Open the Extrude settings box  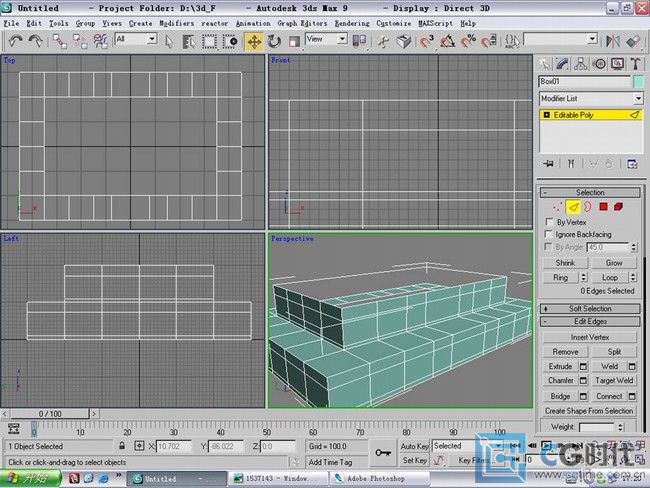point(583,367)
